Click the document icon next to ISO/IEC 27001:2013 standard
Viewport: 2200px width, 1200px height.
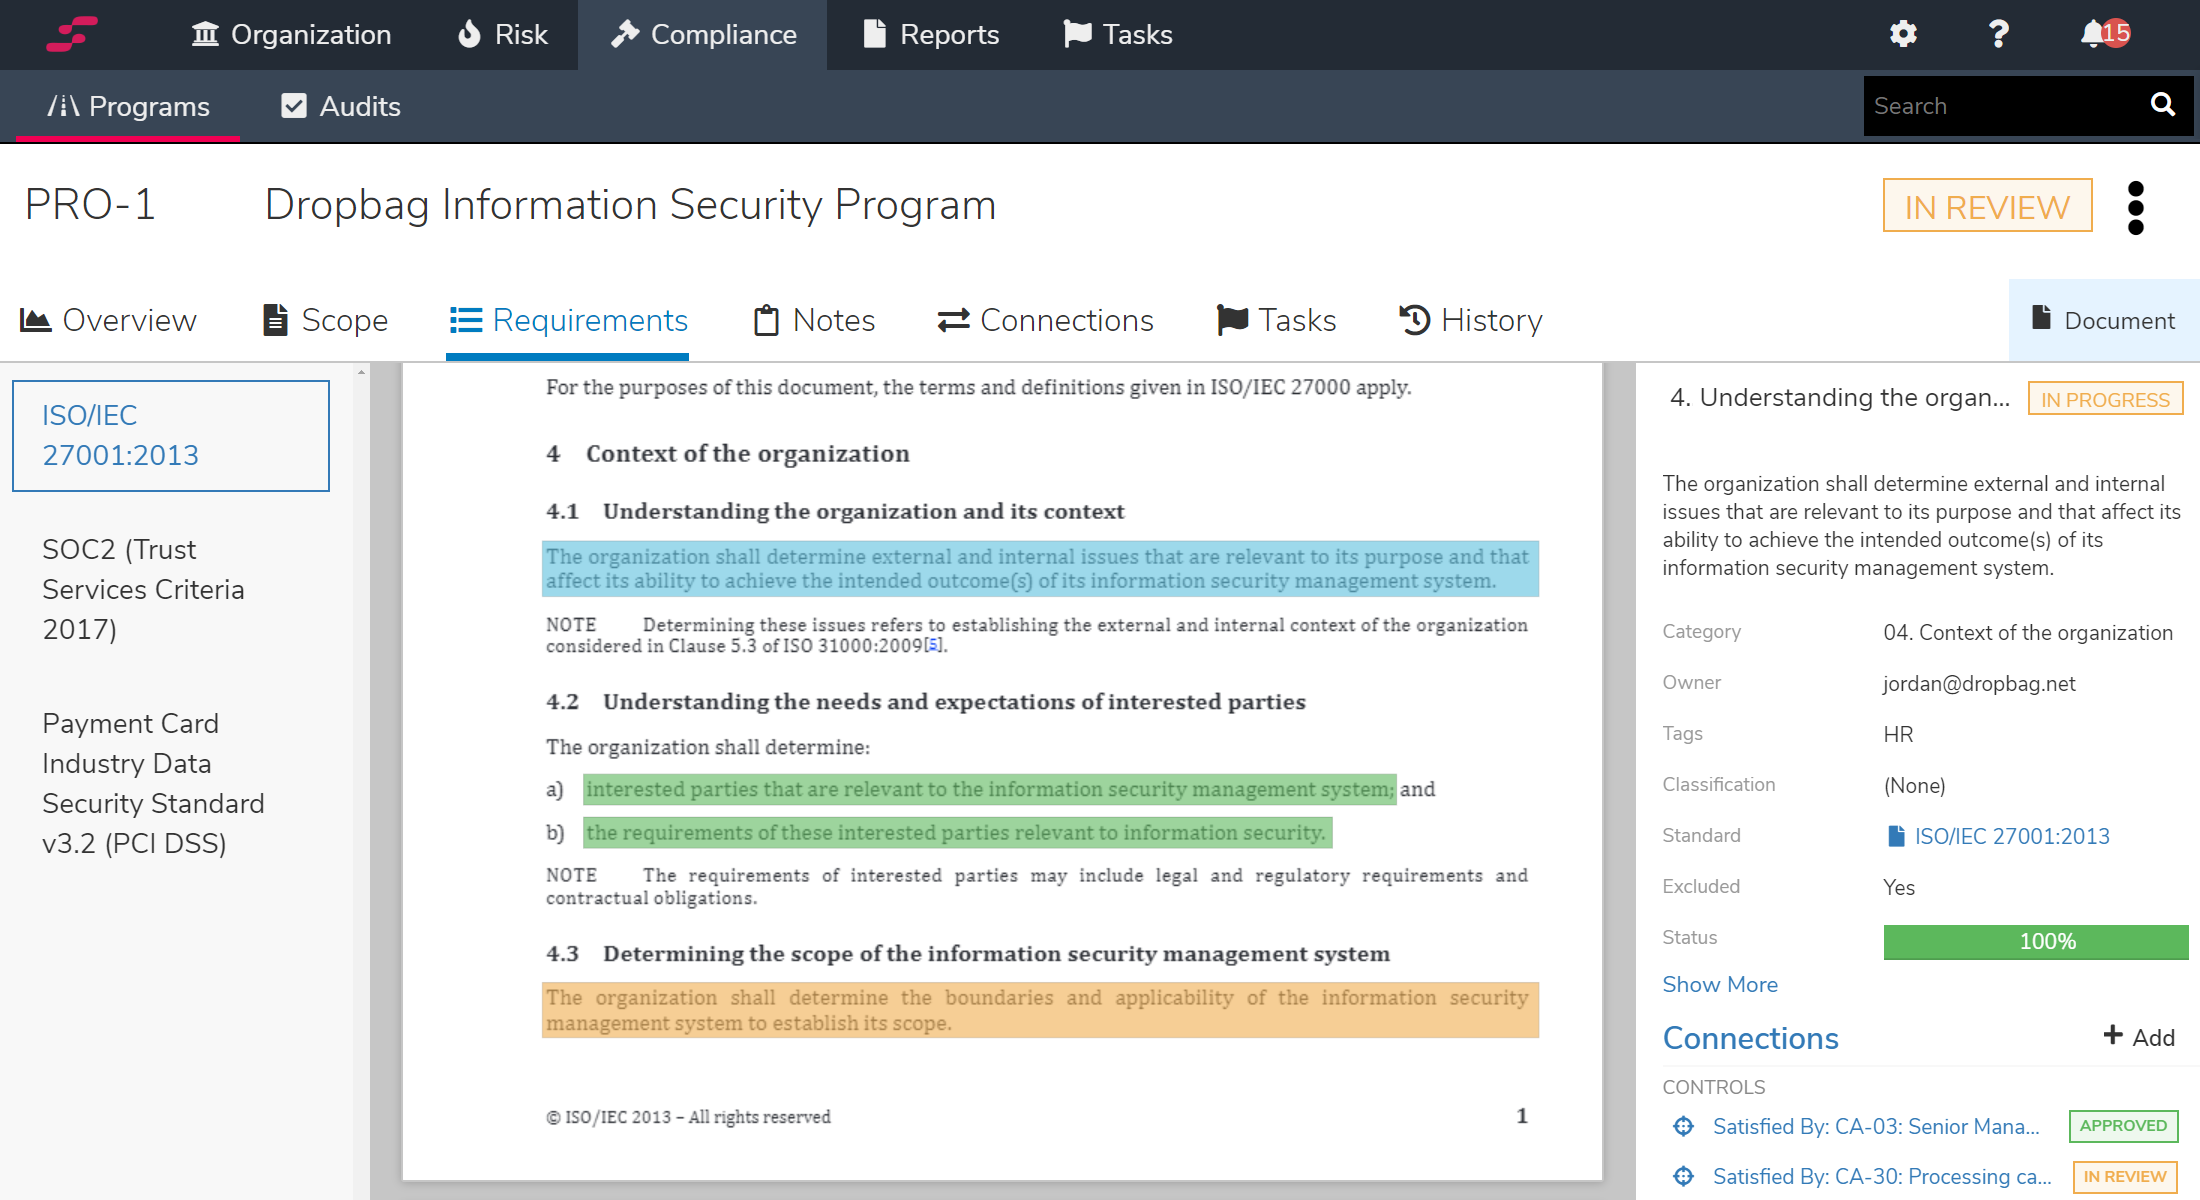point(1895,836)
